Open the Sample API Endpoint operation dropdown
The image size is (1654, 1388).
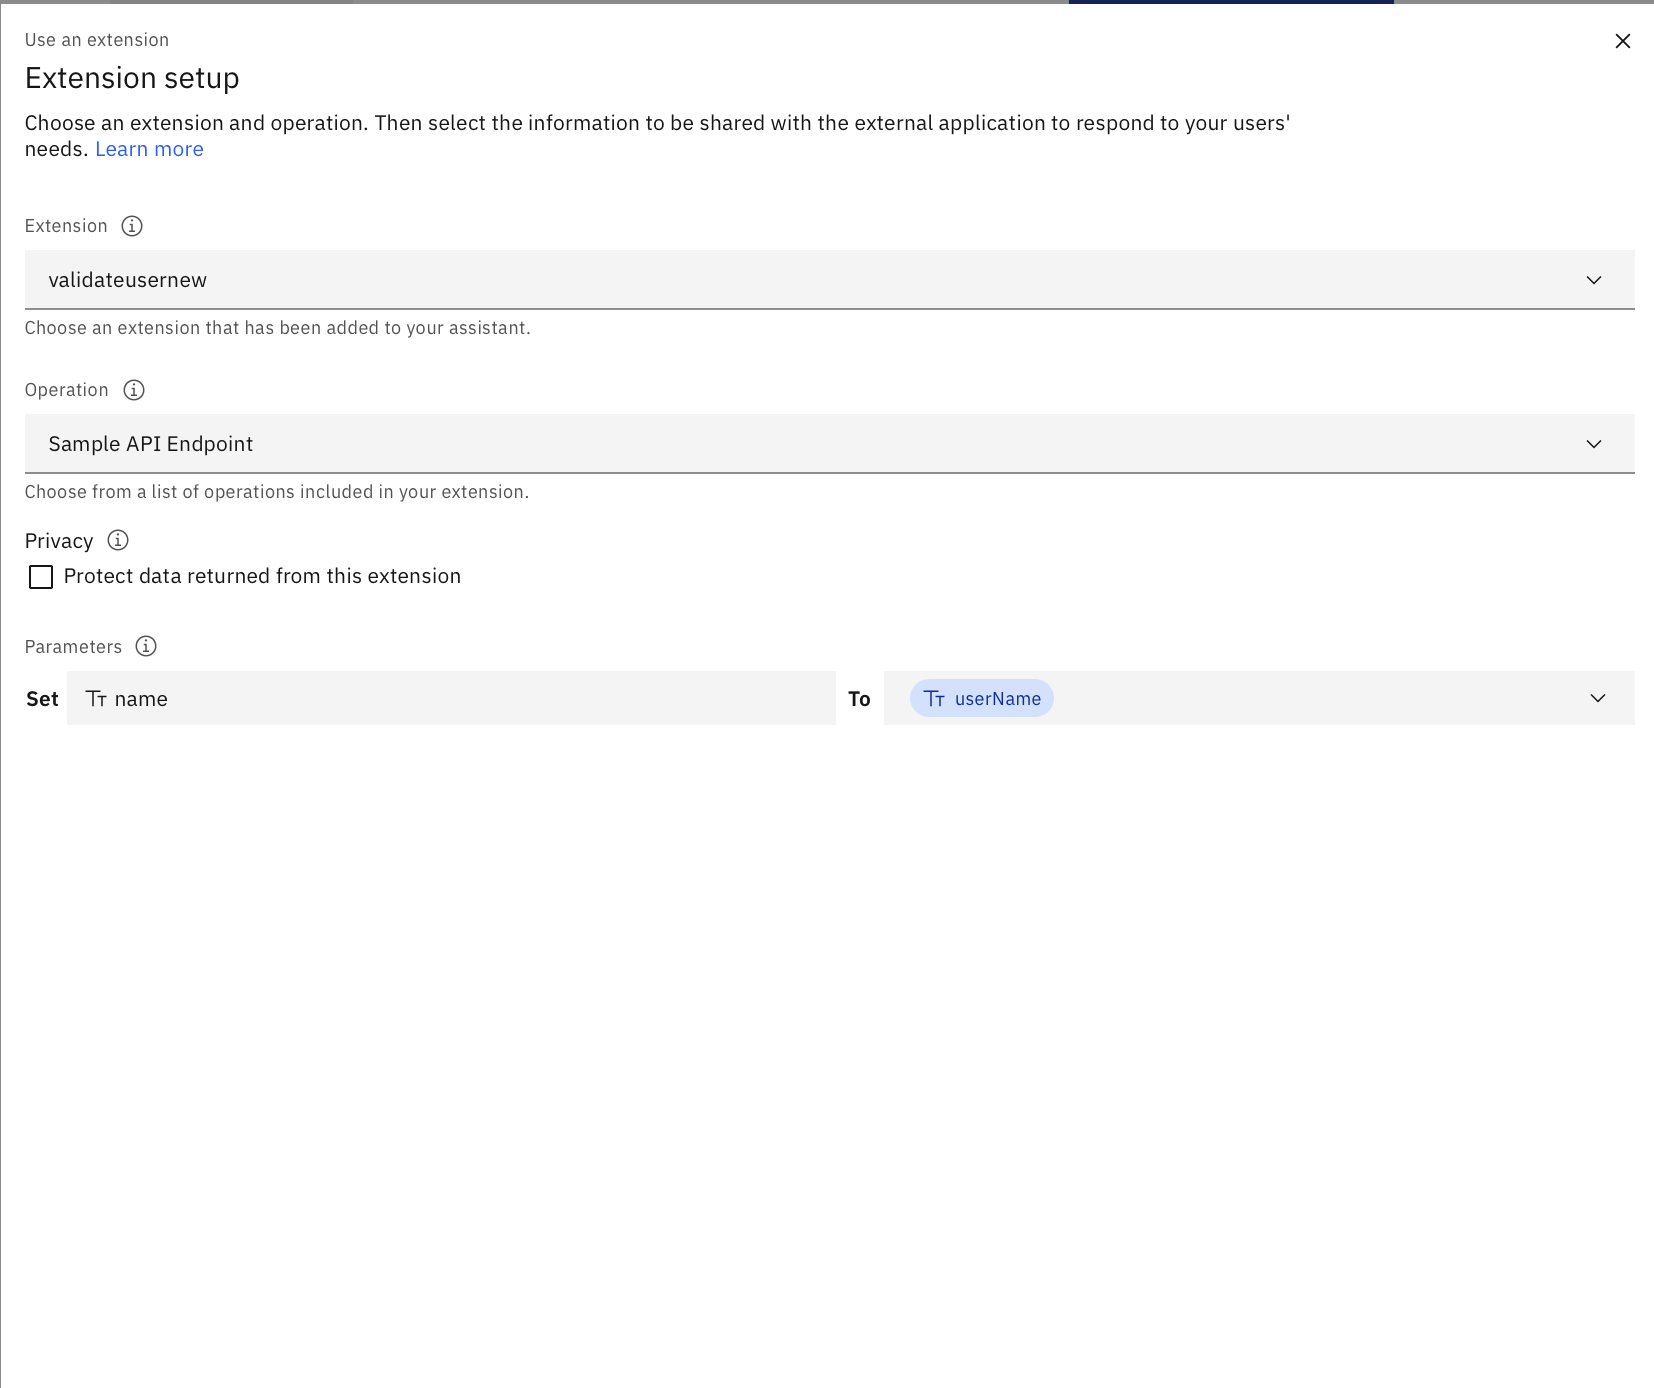800,444
